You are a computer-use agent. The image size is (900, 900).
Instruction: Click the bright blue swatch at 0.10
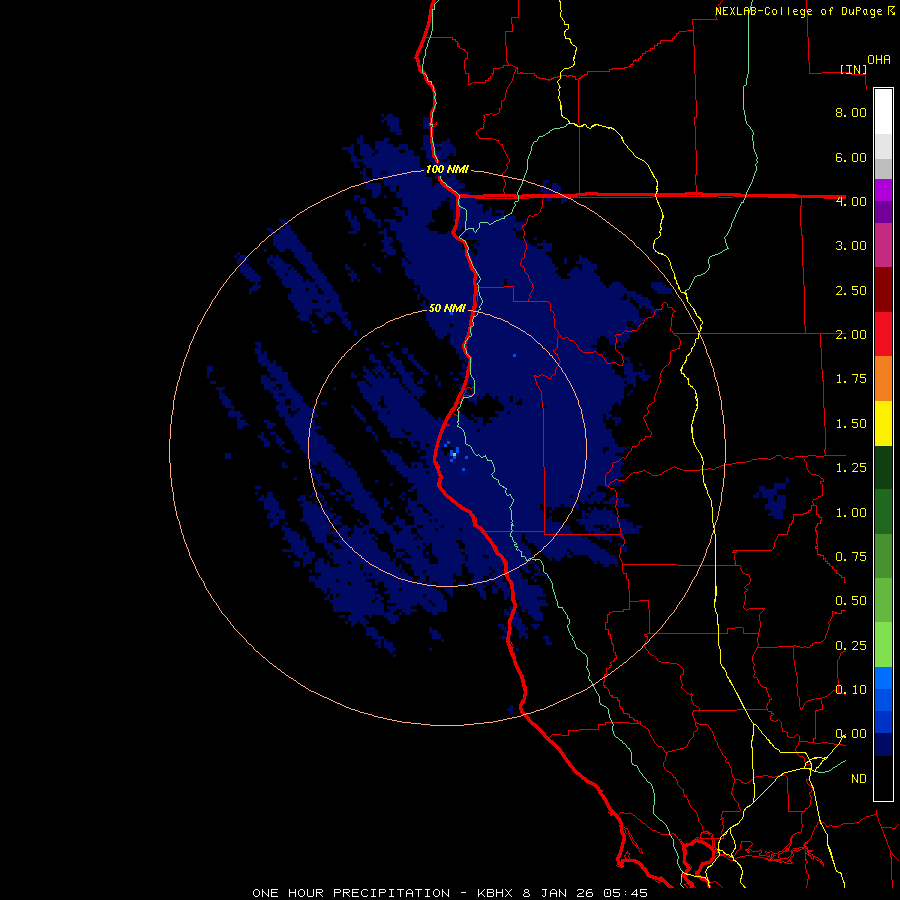(883, 678)
